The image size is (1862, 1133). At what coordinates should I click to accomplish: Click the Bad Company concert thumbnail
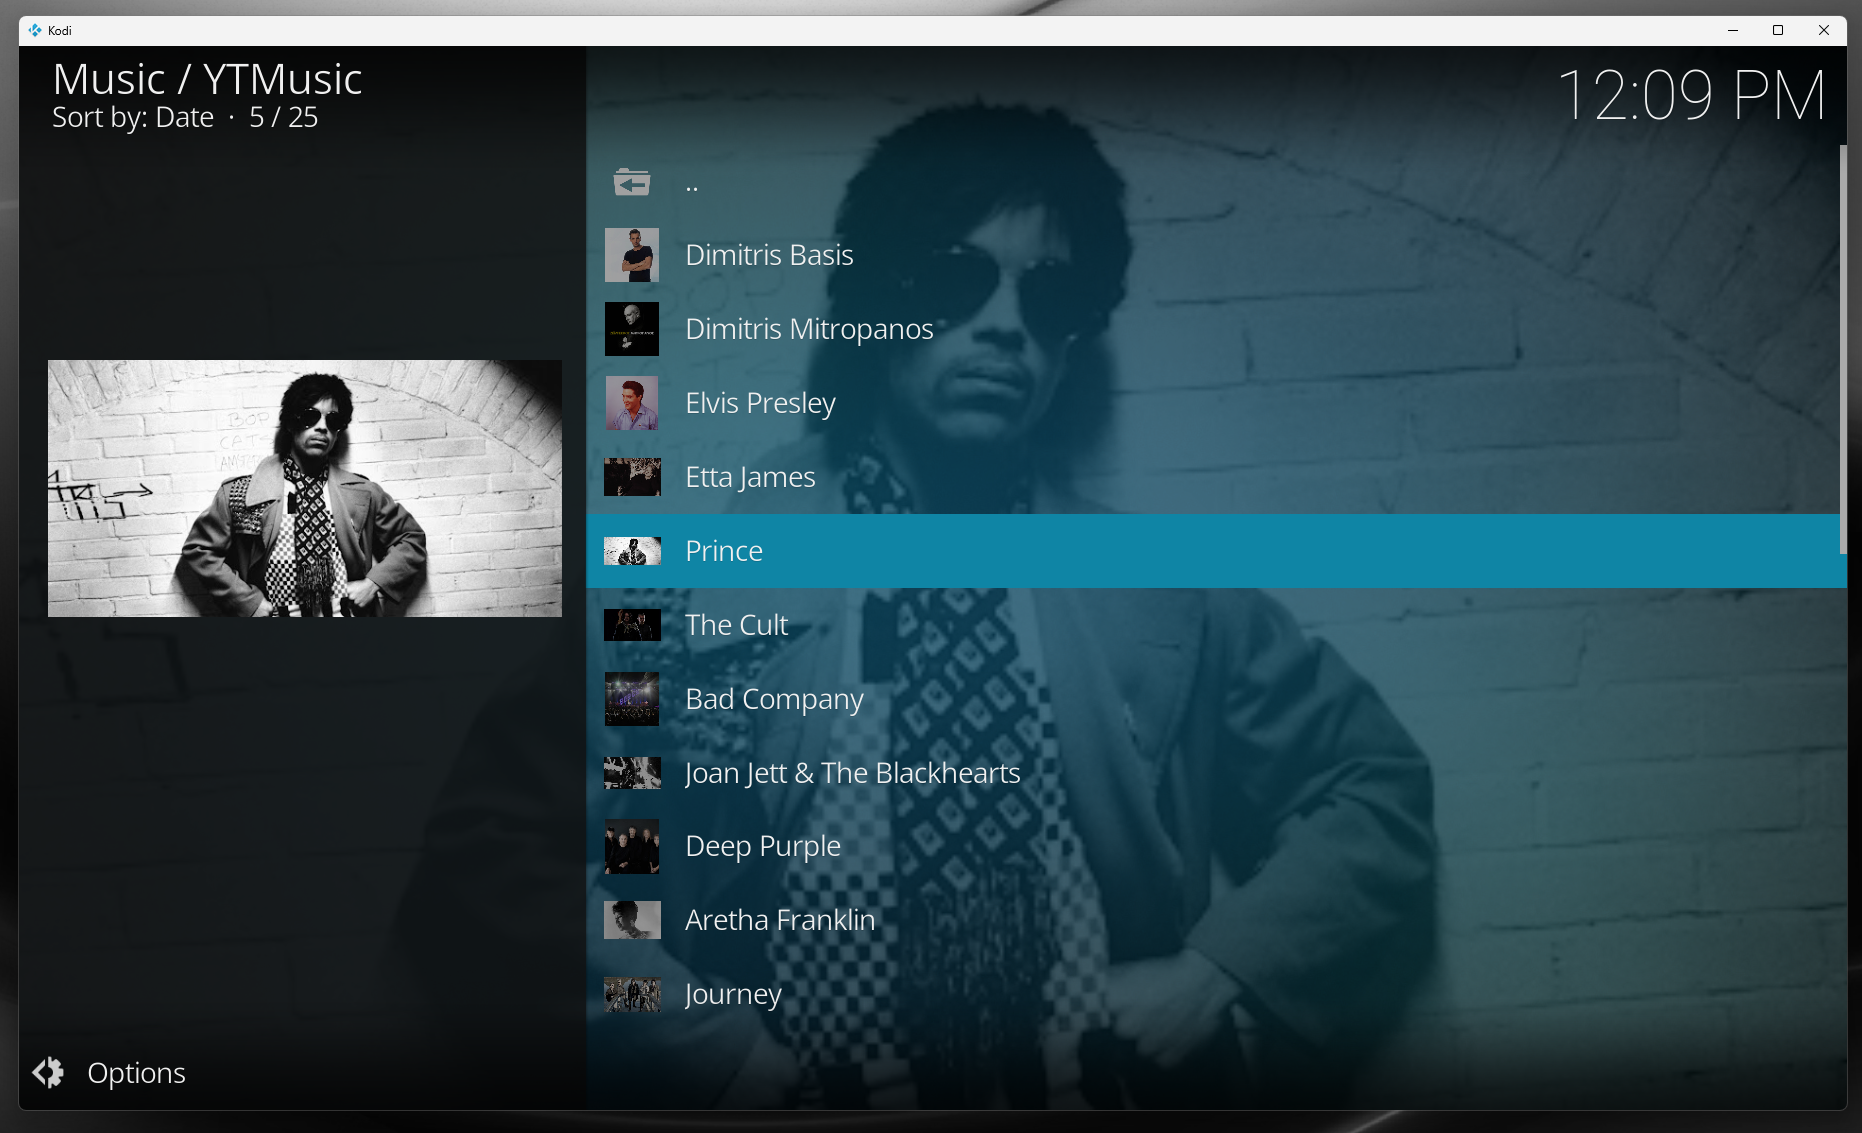632,699
